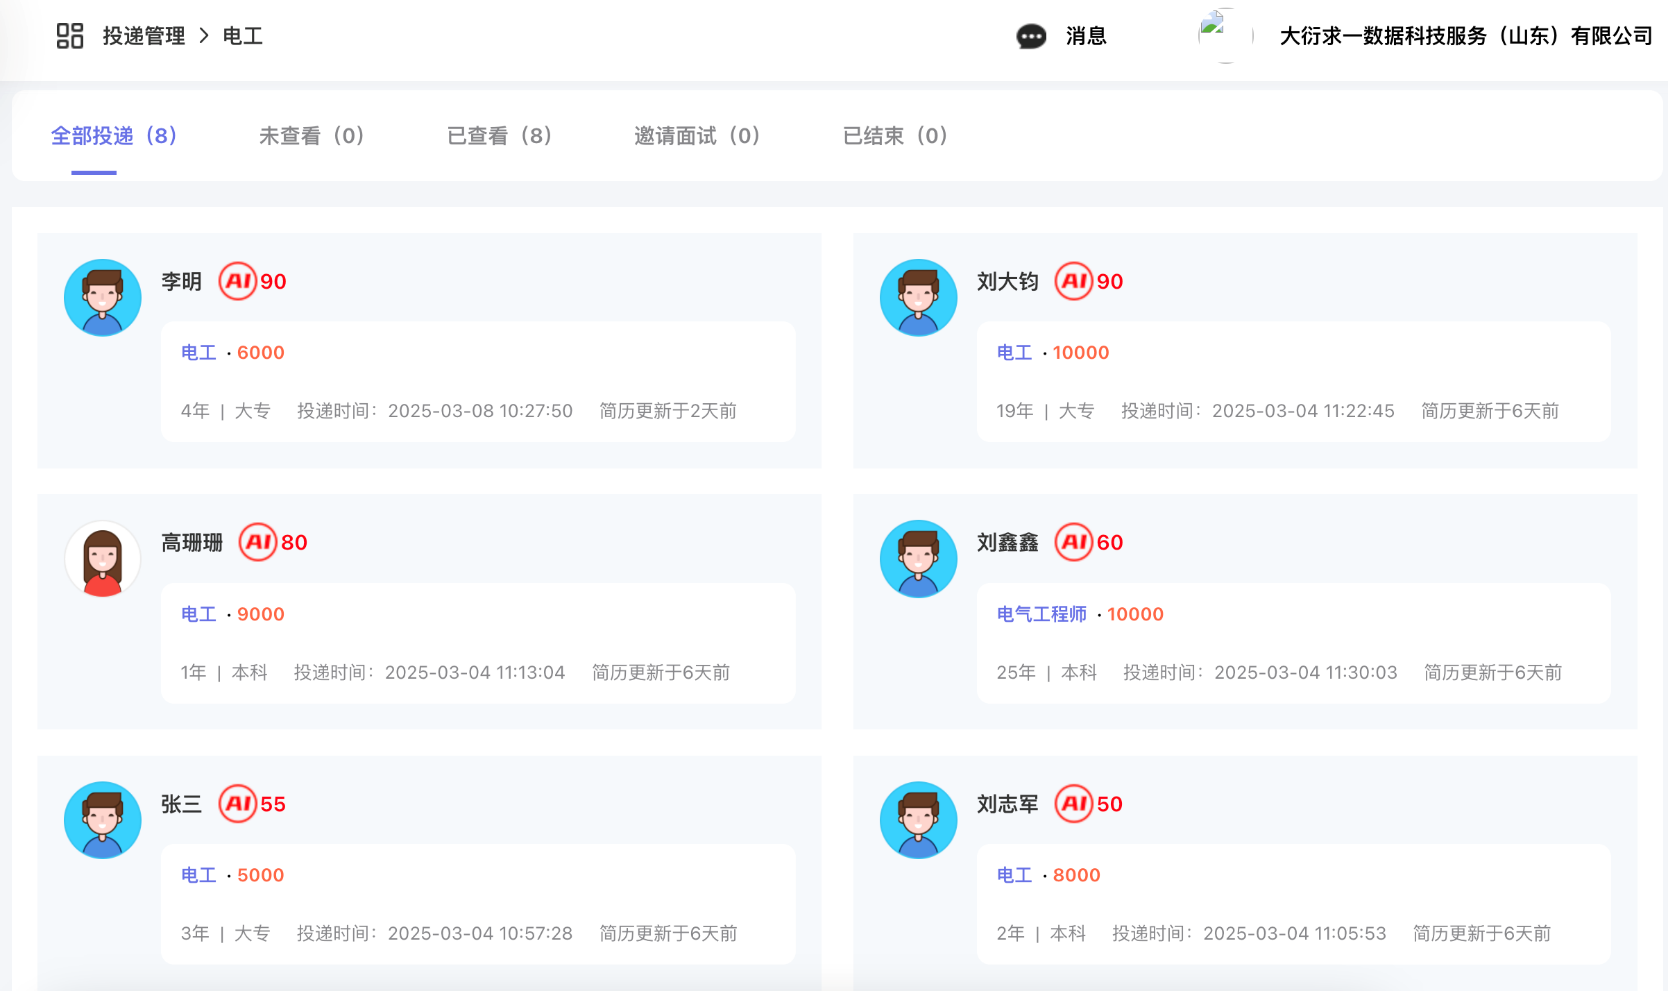Screen dimensions: 1668x991
Task: Select the 已结束 (0) tab
Action: pyautogui.click(x=895, y=136)
